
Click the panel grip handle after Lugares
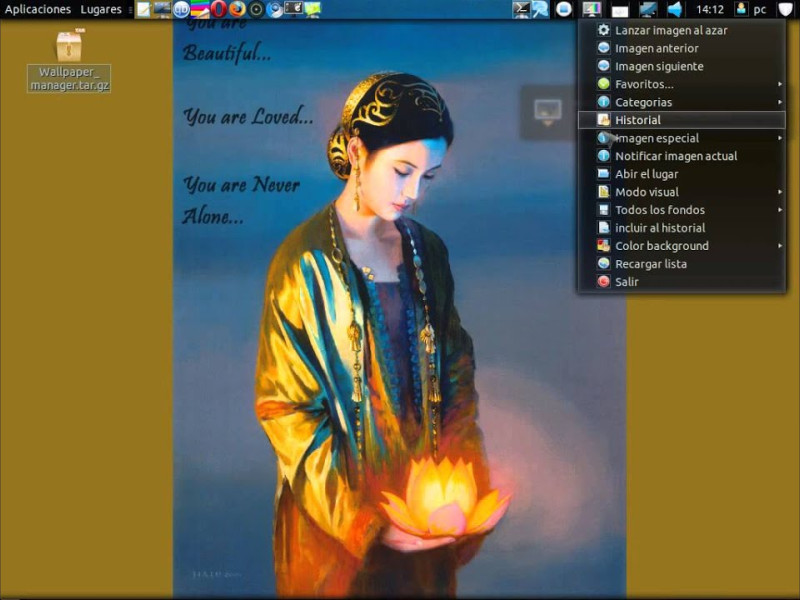[131, 10]
